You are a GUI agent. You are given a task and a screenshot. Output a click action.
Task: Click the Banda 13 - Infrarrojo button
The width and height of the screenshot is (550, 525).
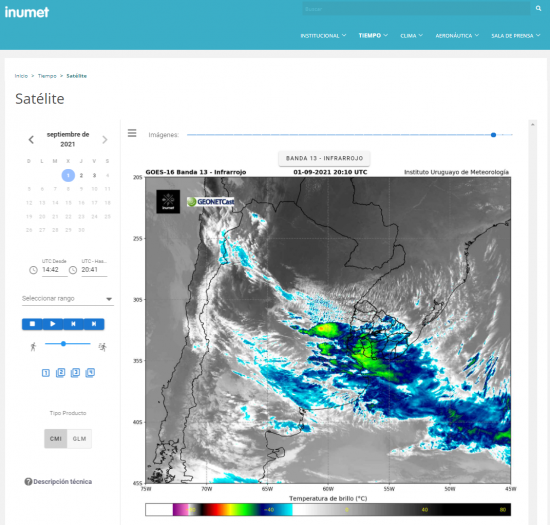point(324,159)
